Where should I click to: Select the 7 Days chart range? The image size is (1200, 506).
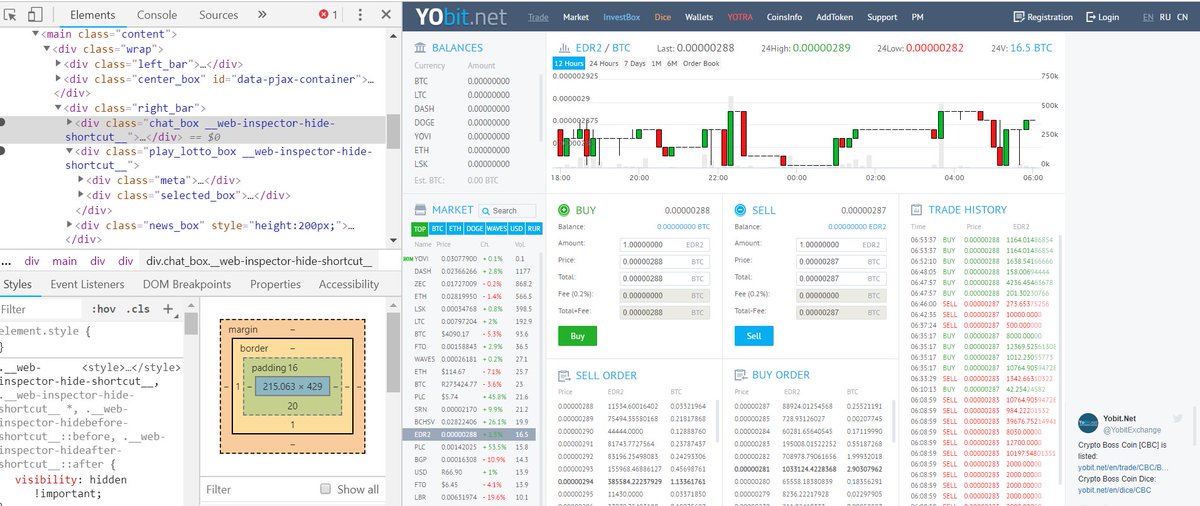[x=634, y=64]
